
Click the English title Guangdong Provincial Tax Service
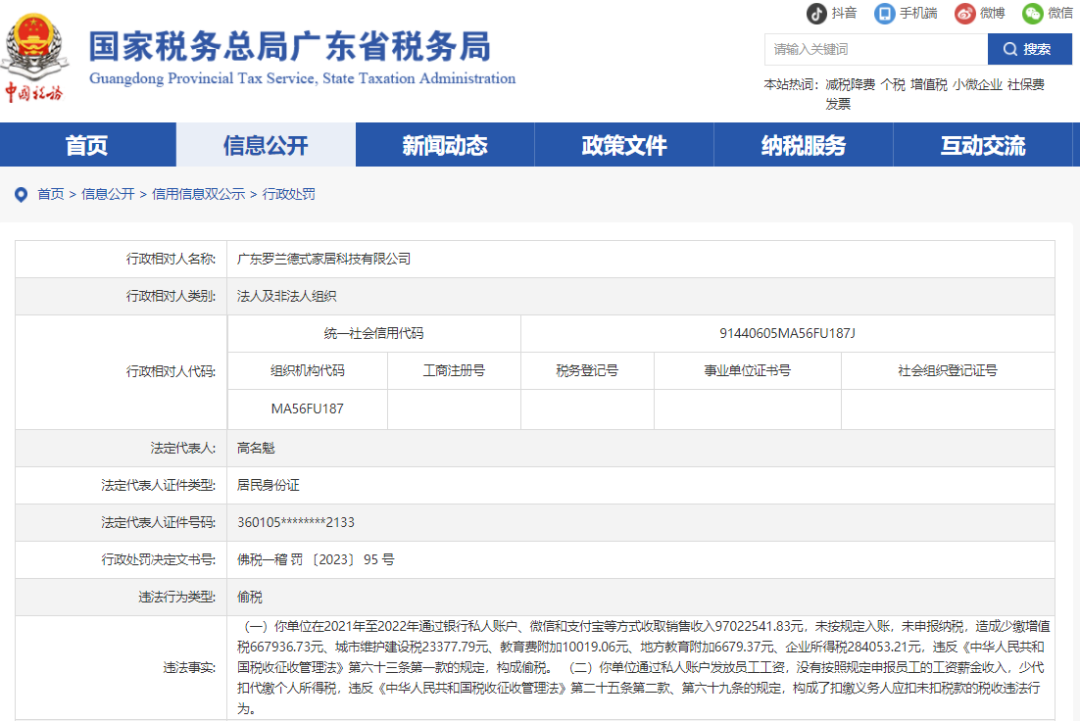pyautogui.click(x=202, y=79)
